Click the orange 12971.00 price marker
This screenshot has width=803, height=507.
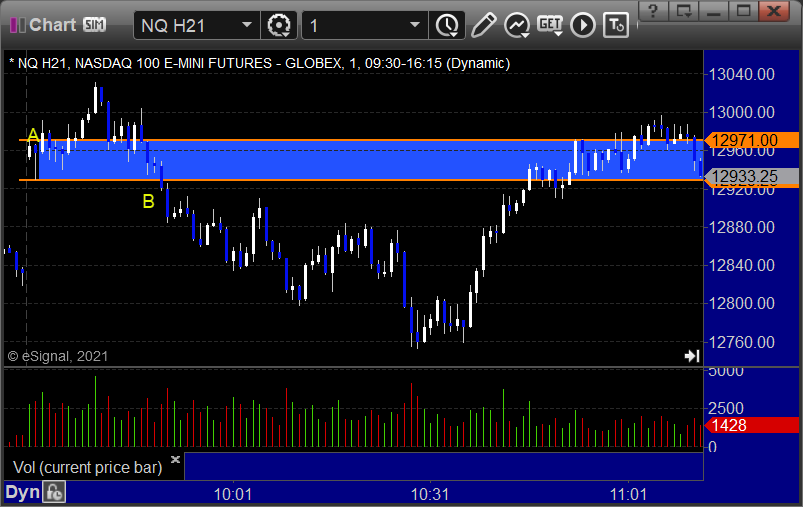coord(751,140)
